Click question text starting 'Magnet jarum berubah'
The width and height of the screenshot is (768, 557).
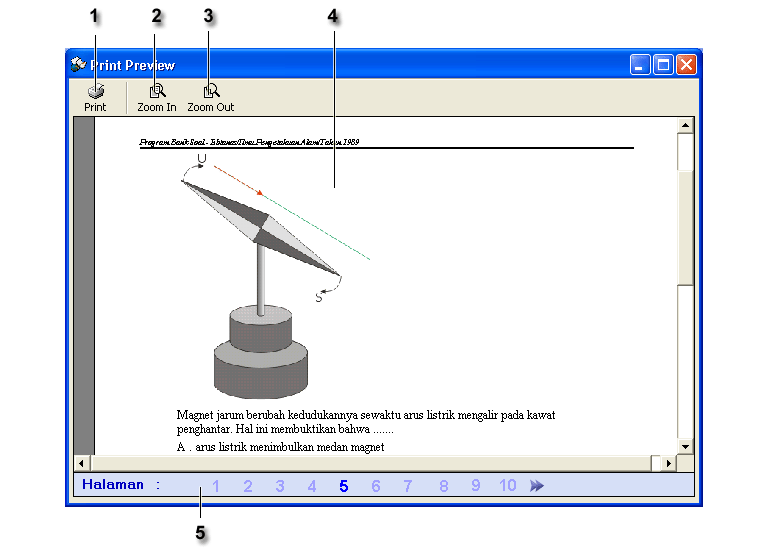tap(366, 422)
